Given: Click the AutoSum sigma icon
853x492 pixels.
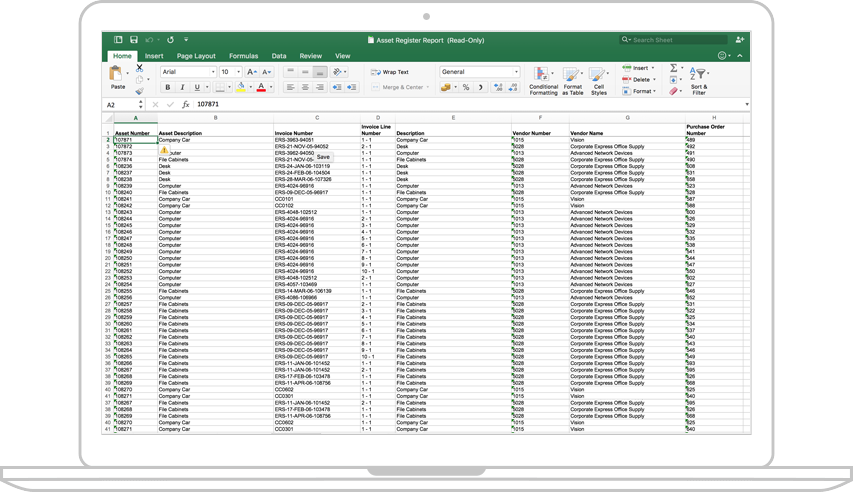Looking at the screenshot, I should (x=673, y=68).
